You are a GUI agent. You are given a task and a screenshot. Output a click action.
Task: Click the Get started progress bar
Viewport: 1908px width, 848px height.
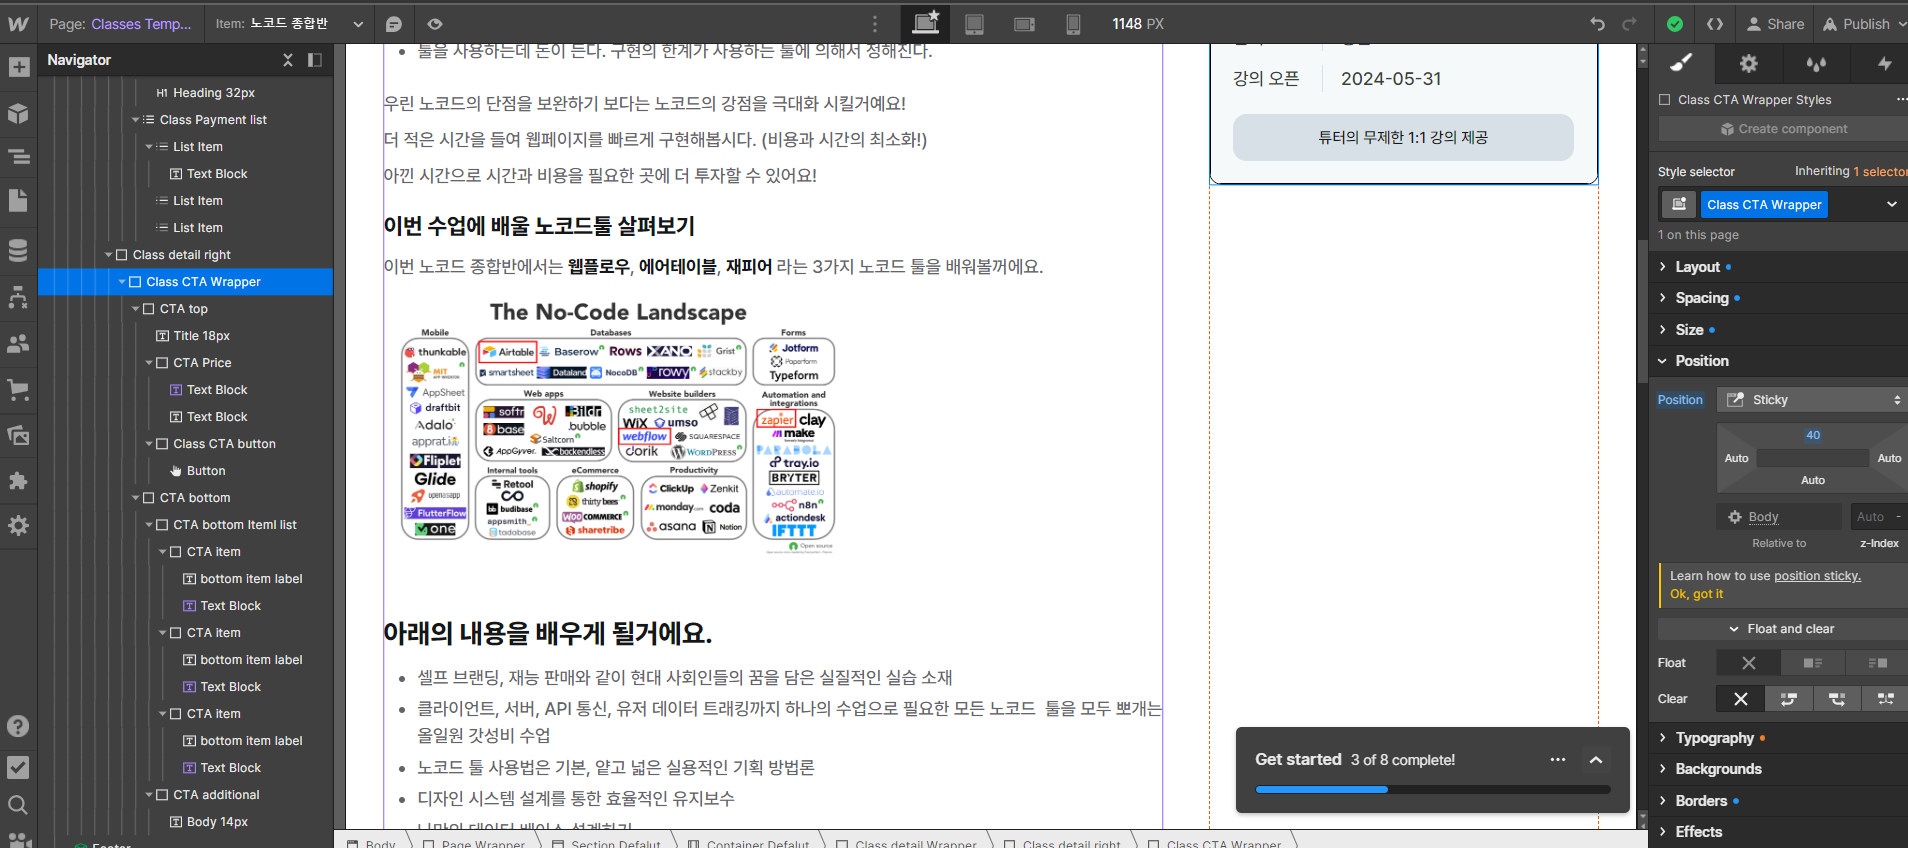[1432, 790]
